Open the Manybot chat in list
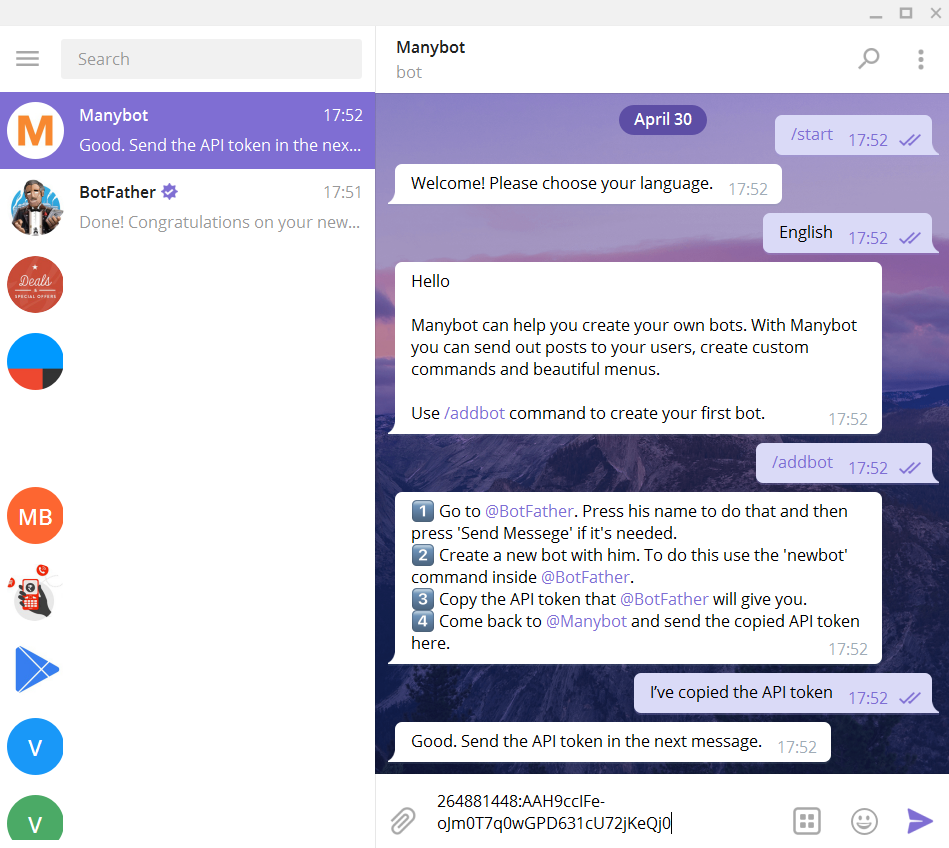Image resolution: width=949 pixels, height=848 pixels. click(x=188, y=131)
